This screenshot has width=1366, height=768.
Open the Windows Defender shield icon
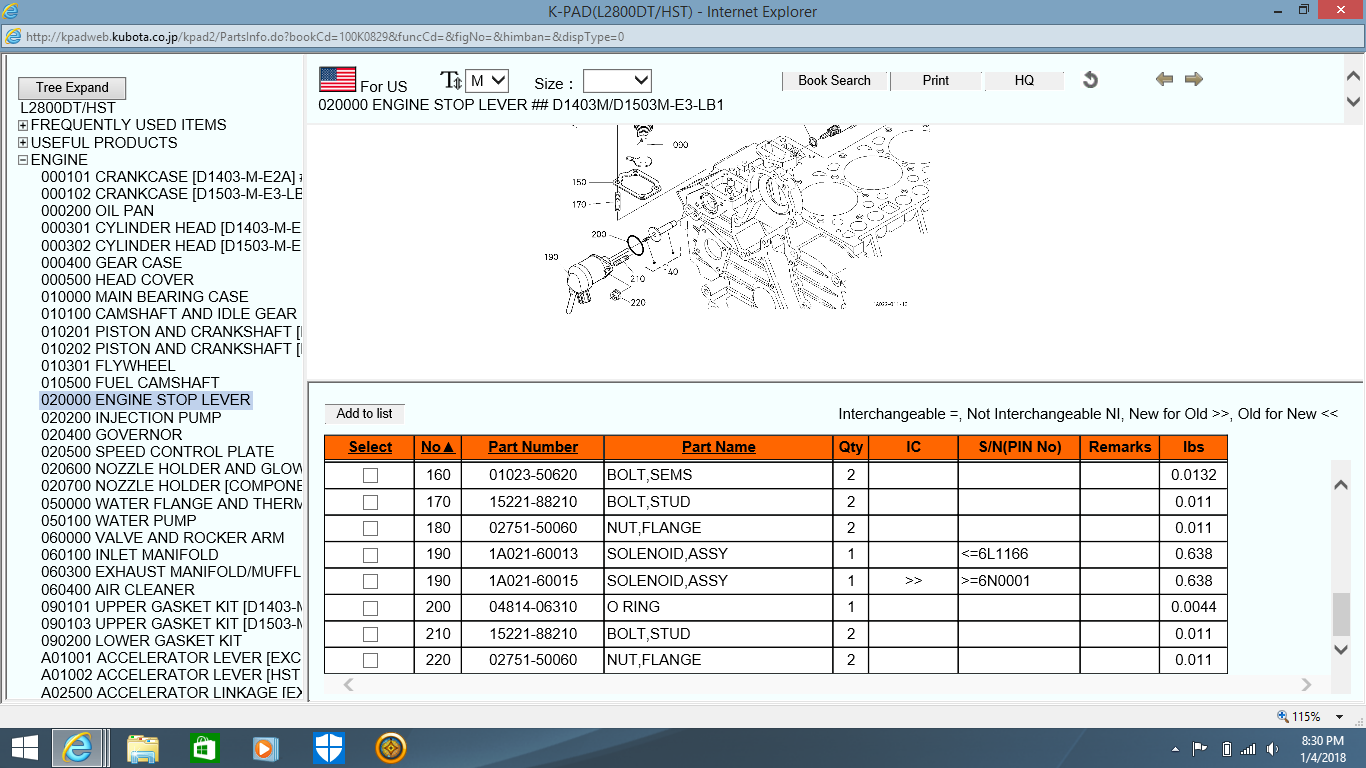(329, 748)
